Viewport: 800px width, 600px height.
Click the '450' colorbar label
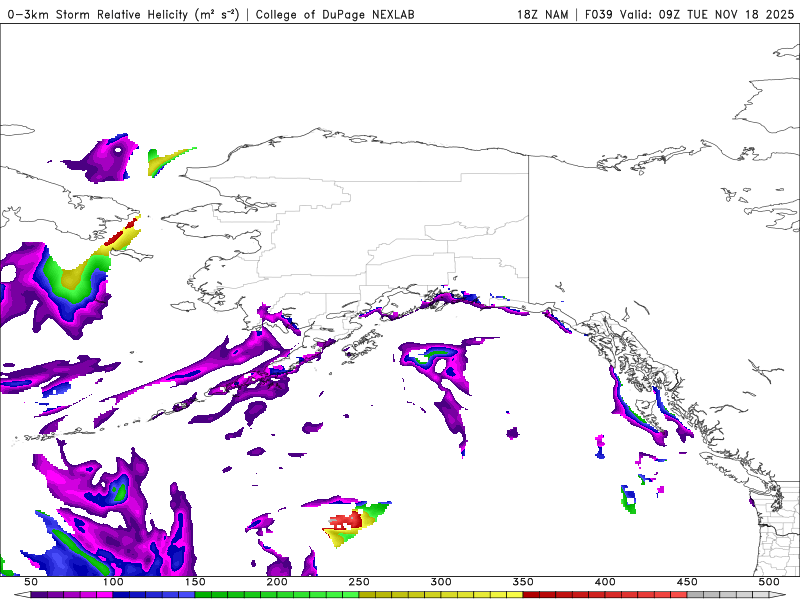click(687, 582)
